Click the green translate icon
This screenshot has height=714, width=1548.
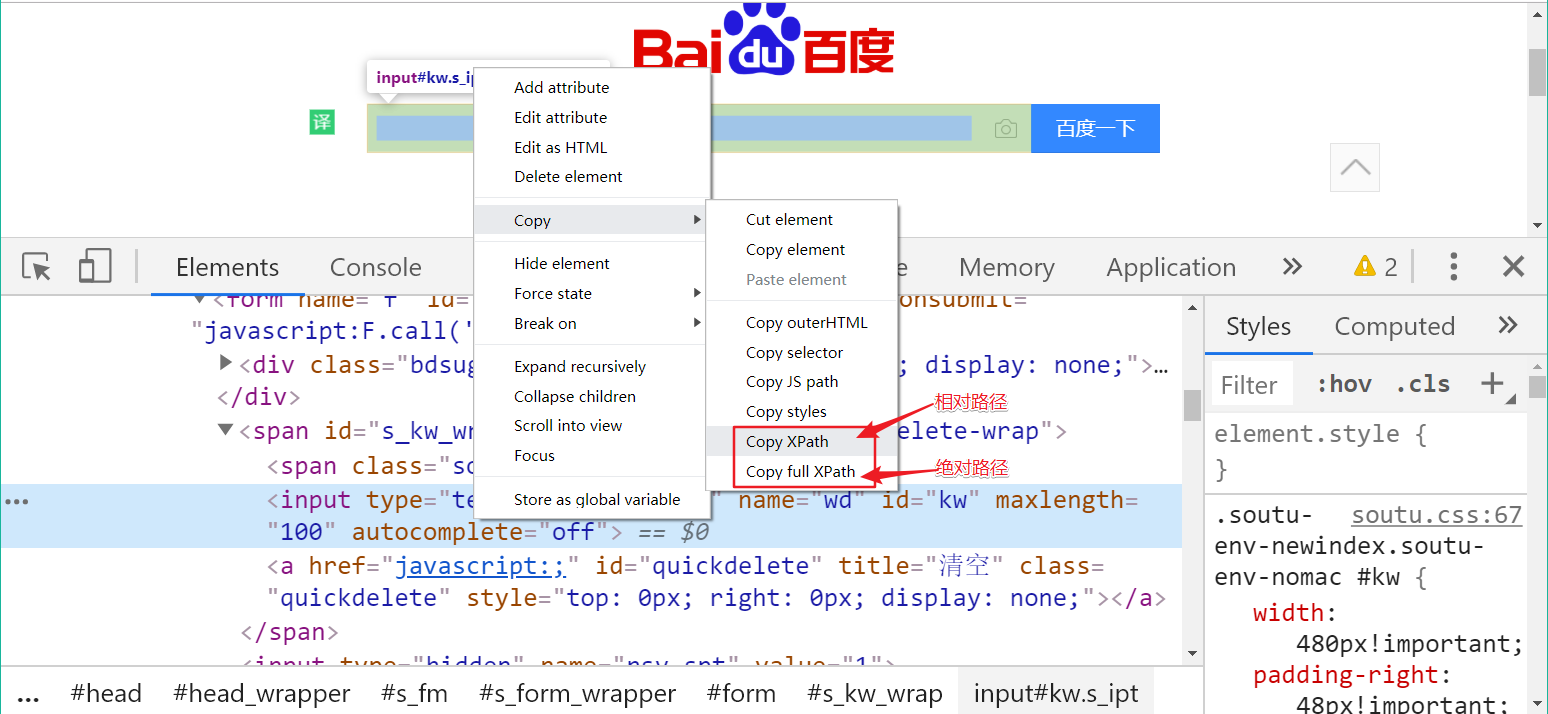point(322,123)
